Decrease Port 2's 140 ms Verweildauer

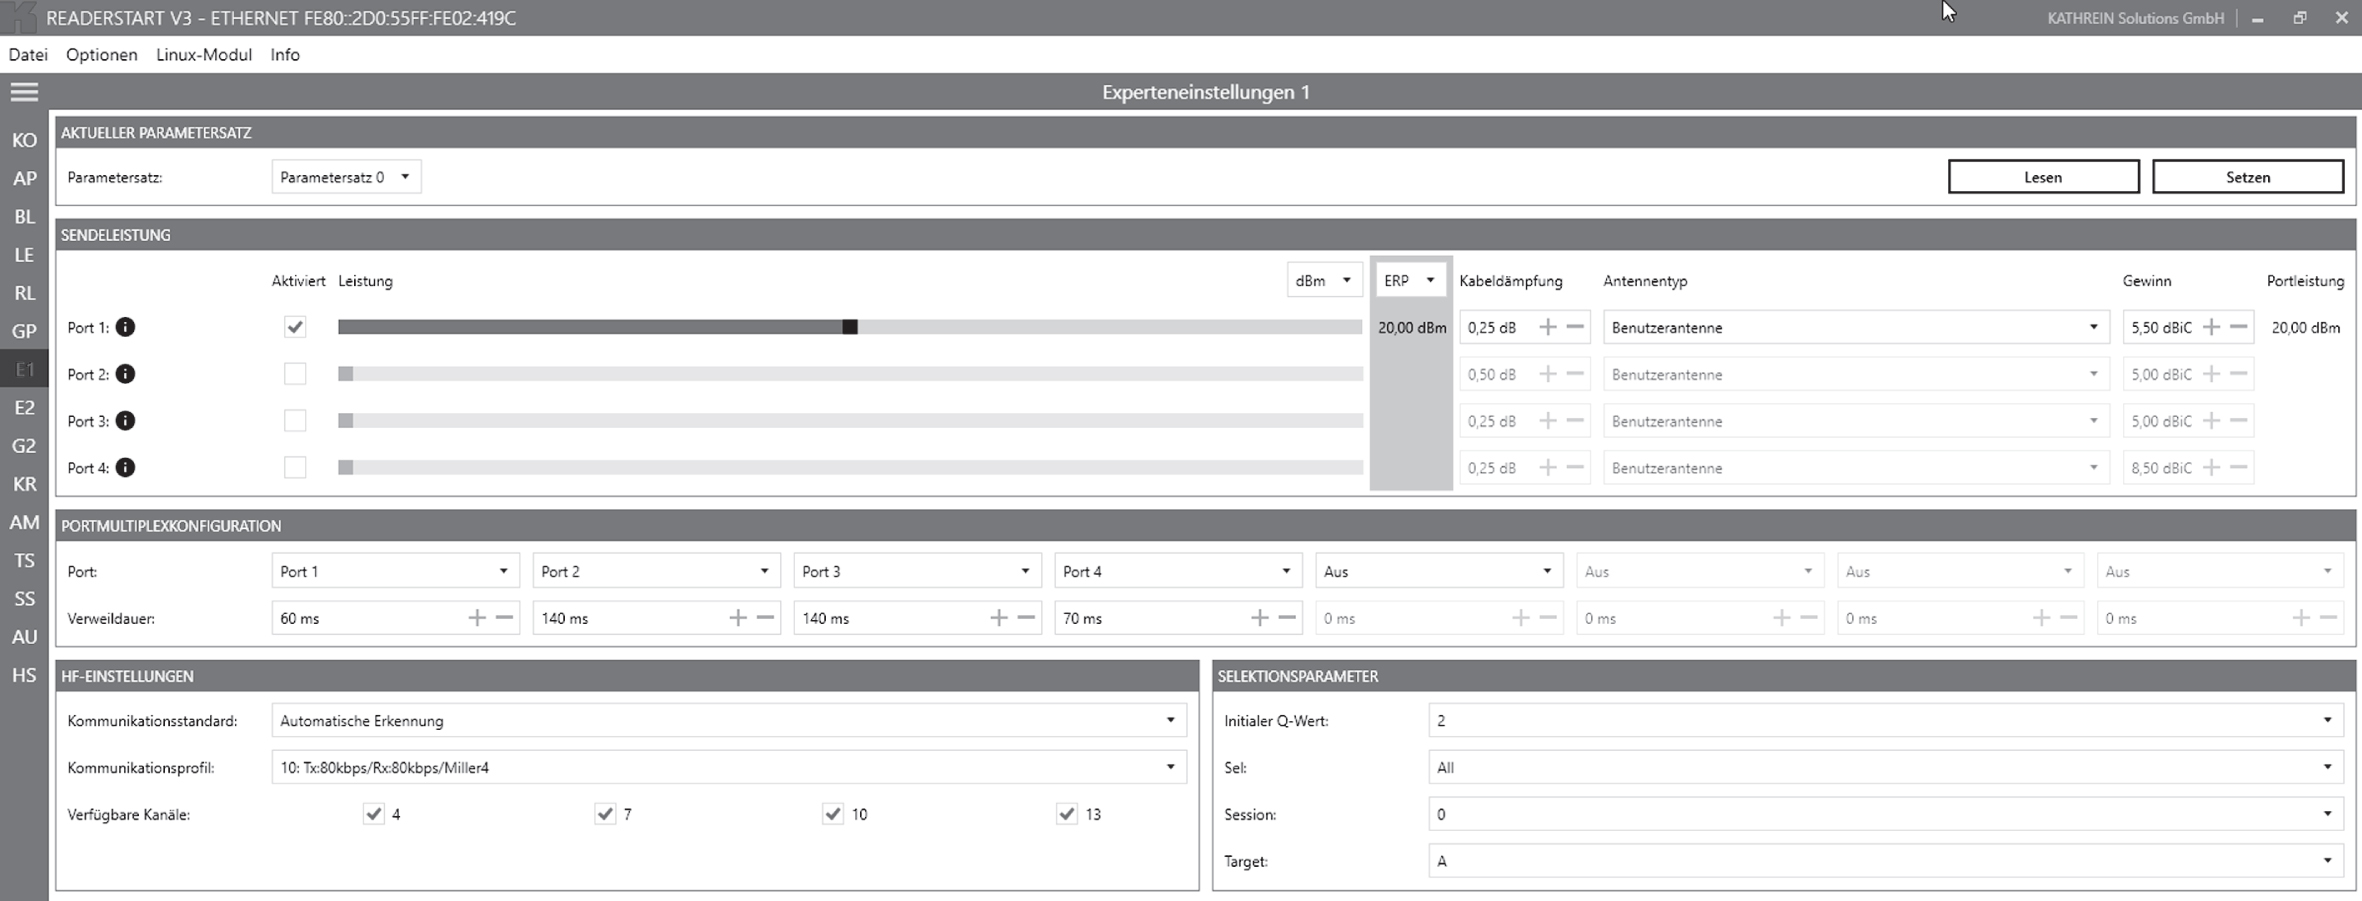point(766,618)
